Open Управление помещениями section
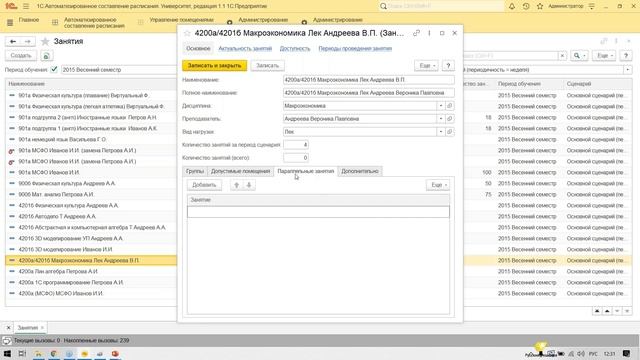 pos(181,20)
